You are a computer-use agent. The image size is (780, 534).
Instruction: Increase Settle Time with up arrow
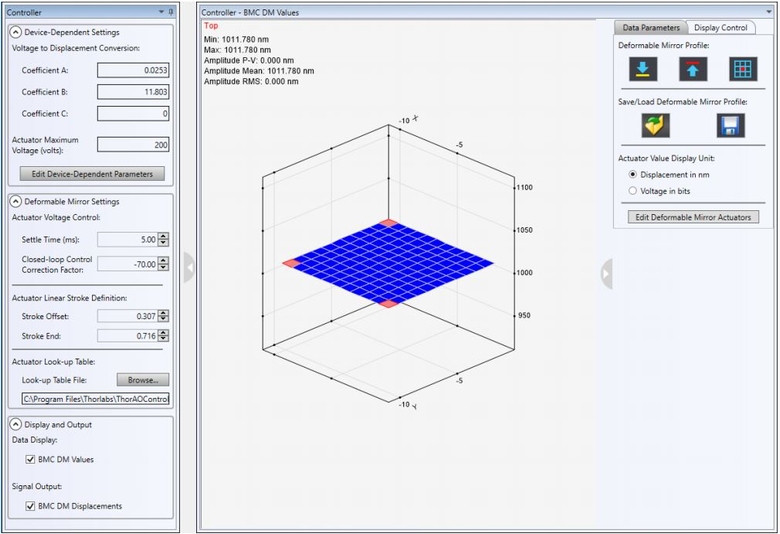point(163,236)
